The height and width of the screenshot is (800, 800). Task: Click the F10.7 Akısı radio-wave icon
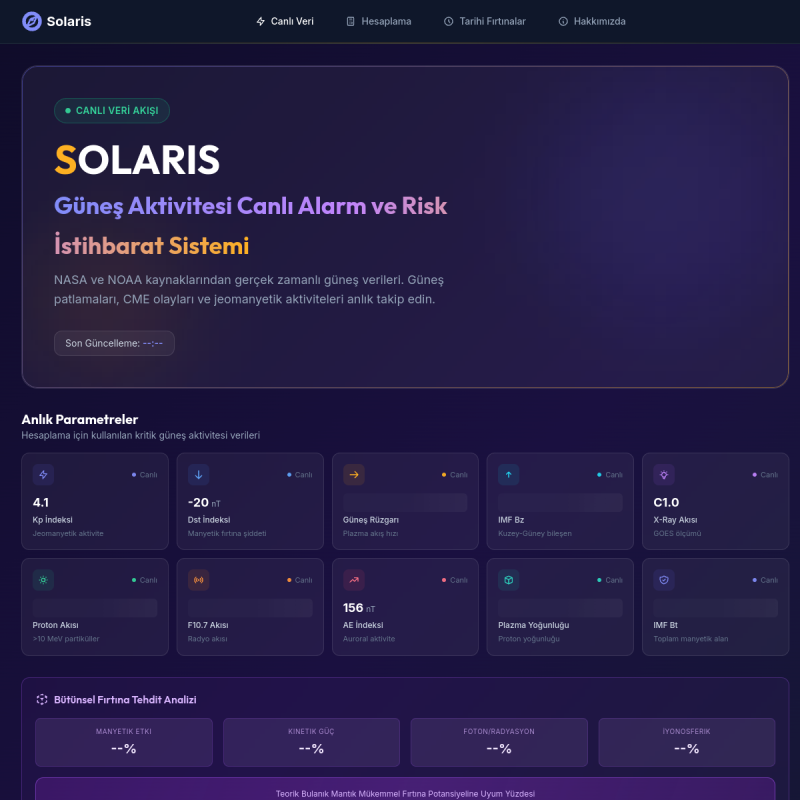(197, 578)
